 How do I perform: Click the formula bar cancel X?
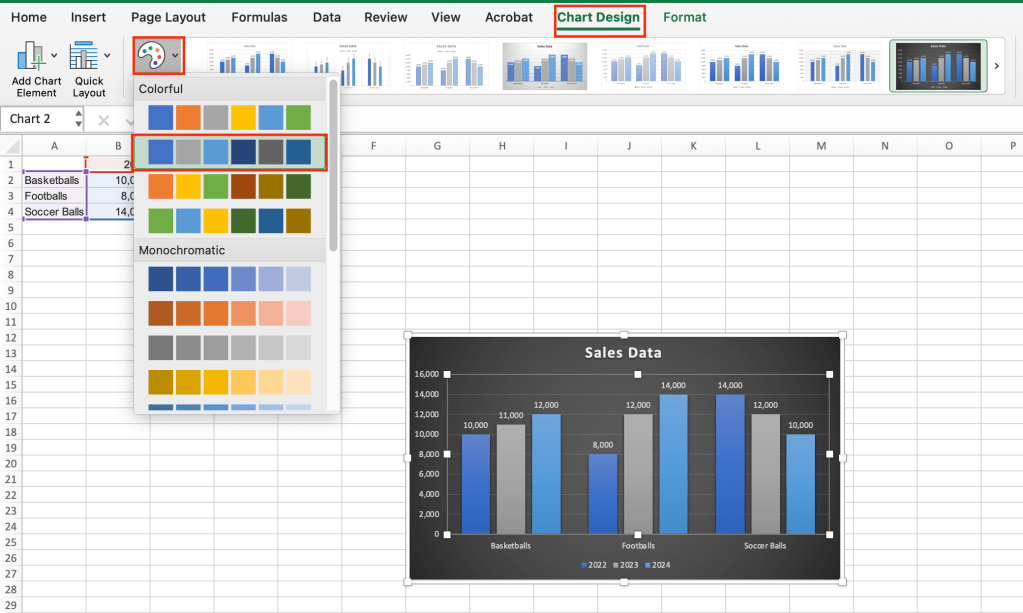[104, 121]
